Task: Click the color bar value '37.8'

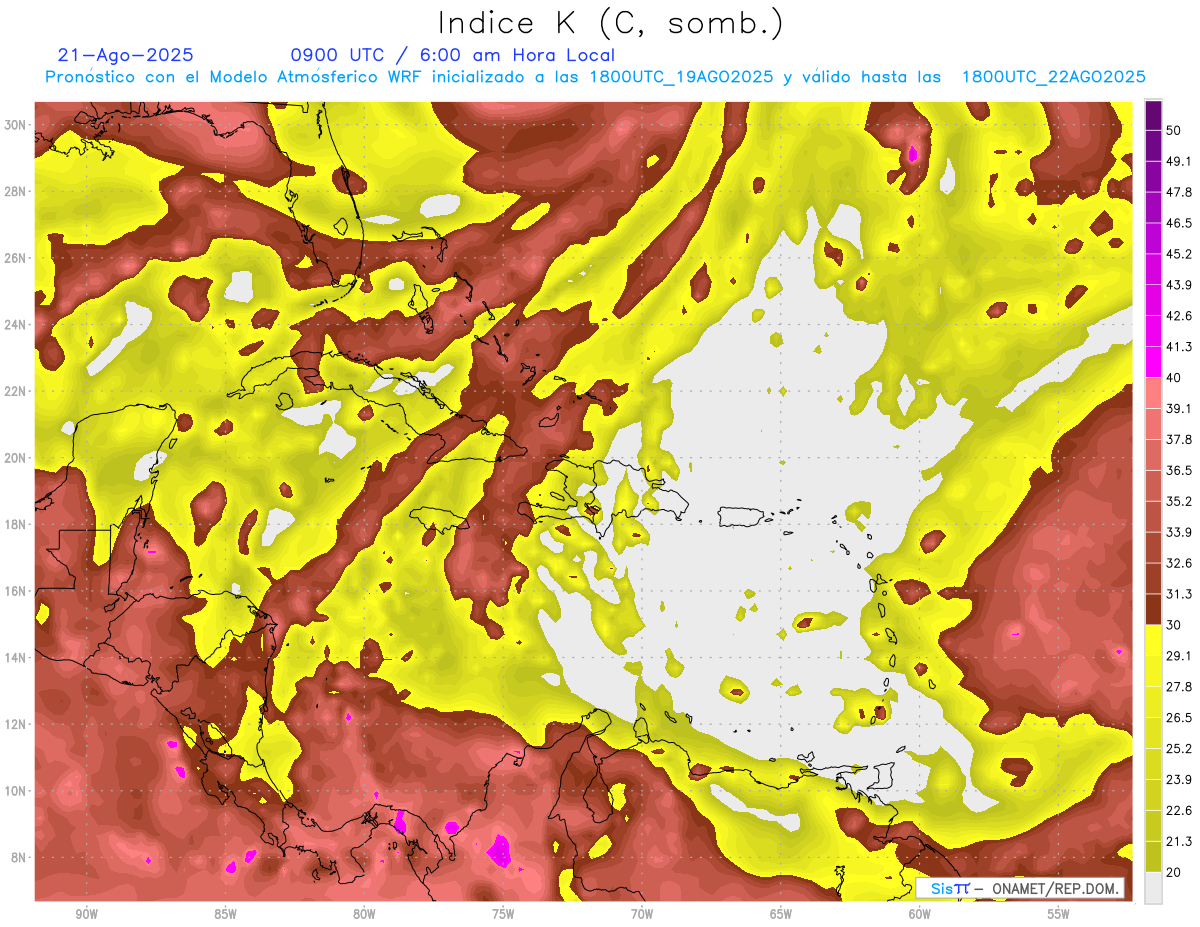Action: (x=1178, y=439)
